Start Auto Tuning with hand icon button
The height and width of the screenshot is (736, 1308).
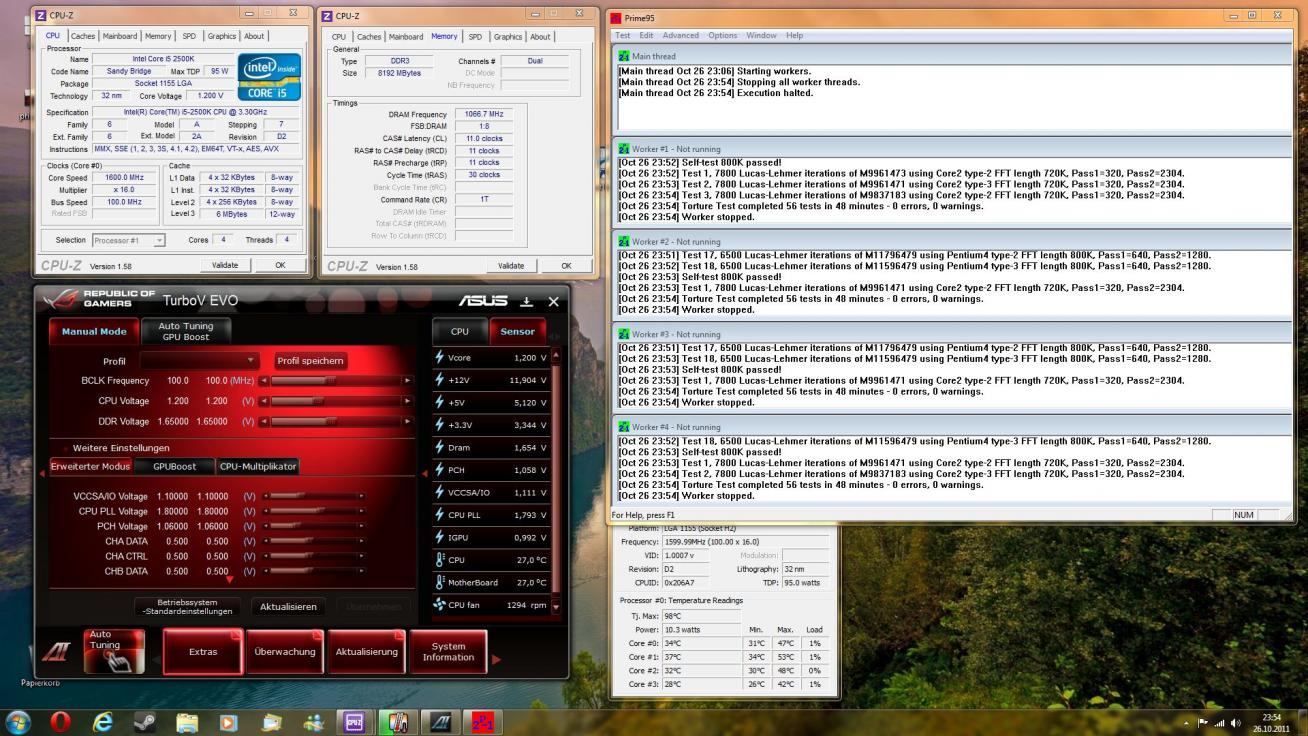point(114,651)
